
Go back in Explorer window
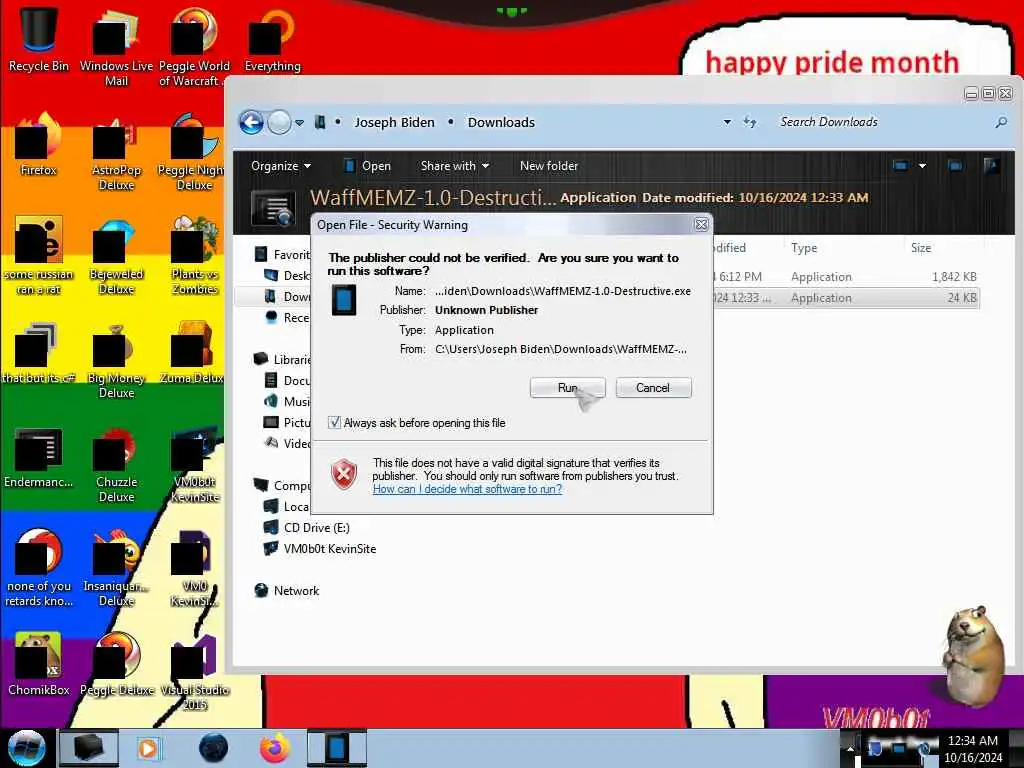click(x=251, y=122)
